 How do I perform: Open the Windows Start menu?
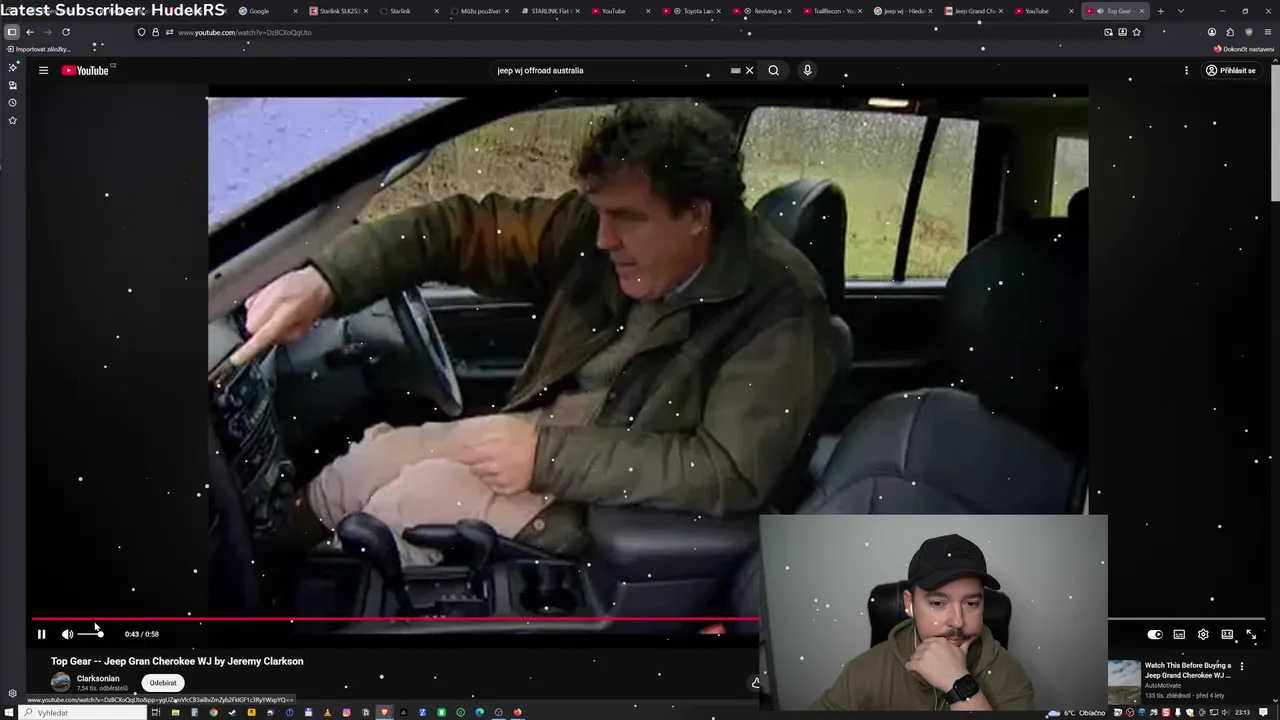coord(8,712)
